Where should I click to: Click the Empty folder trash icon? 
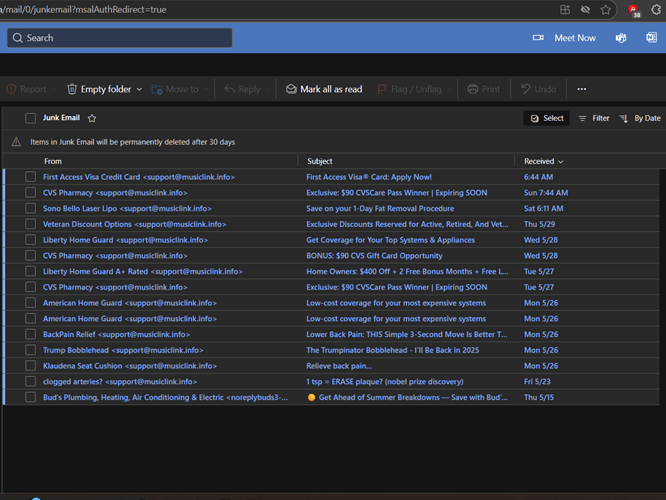coord(72,89)
